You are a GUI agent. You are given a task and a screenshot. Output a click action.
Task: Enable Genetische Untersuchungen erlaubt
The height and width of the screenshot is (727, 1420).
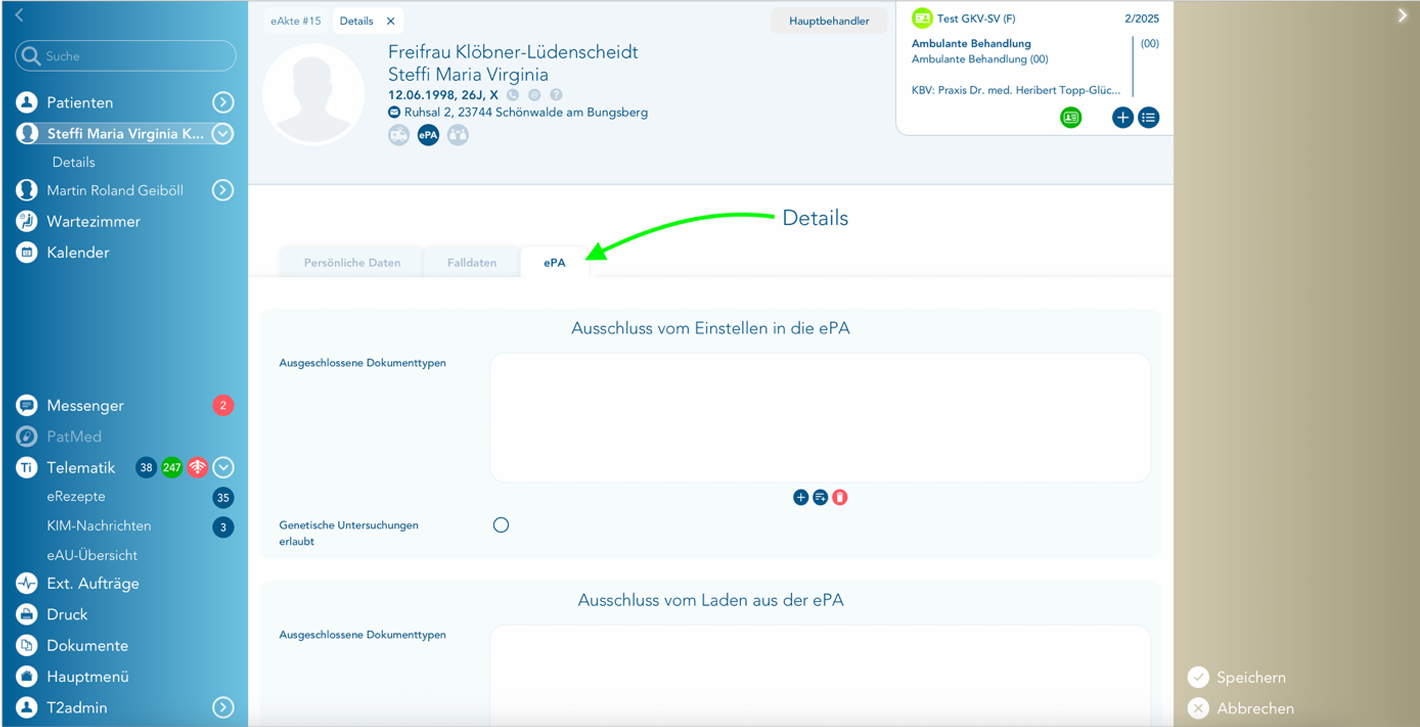pos(501,524)
